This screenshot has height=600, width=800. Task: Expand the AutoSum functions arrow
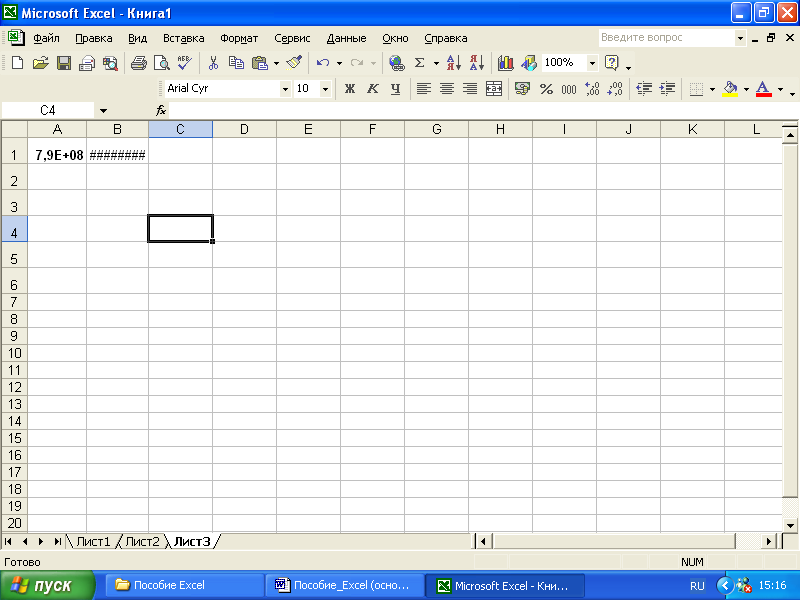[436, 63]
